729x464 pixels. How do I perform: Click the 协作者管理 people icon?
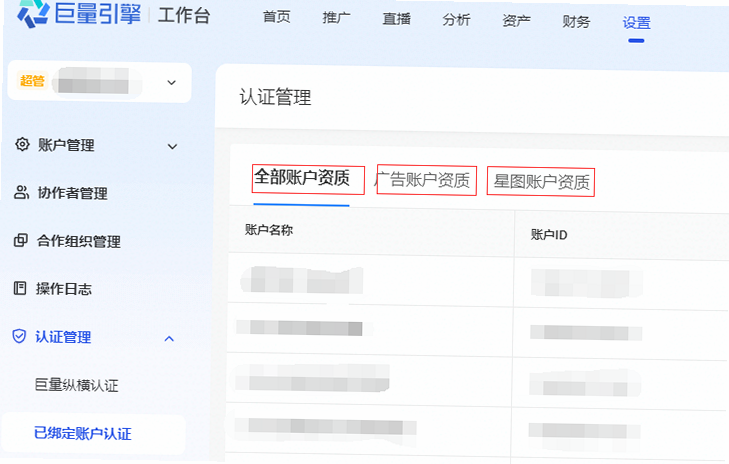coord(21,192)
